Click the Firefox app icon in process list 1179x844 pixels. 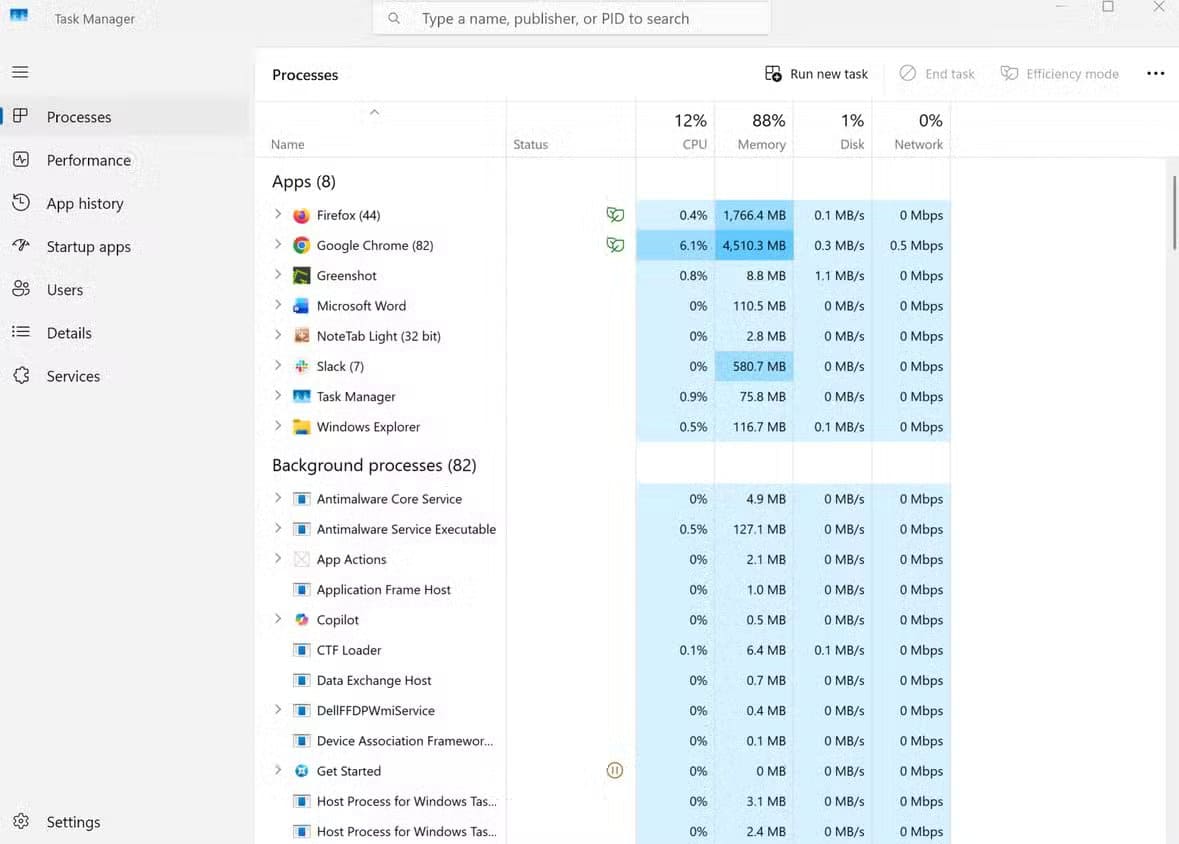coord(301,215)
